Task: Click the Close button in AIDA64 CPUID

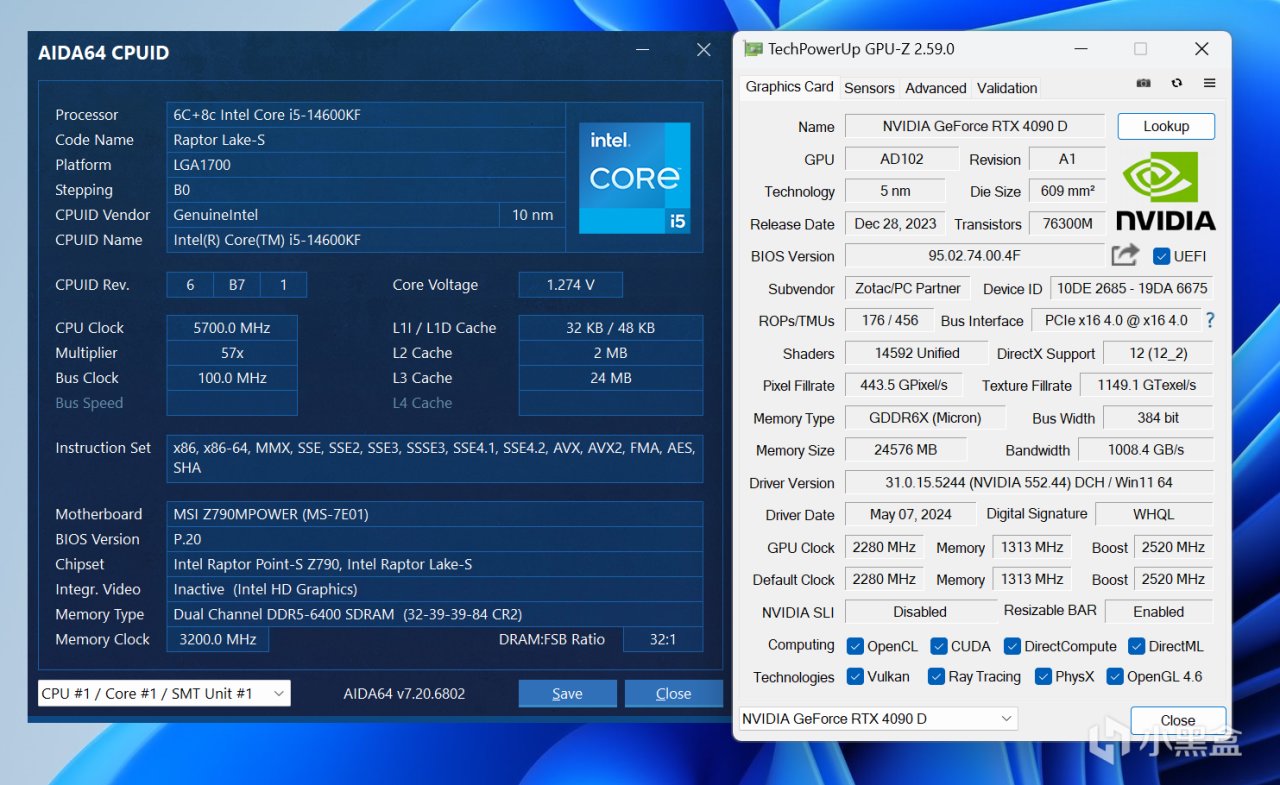Action: pos(673,693)
